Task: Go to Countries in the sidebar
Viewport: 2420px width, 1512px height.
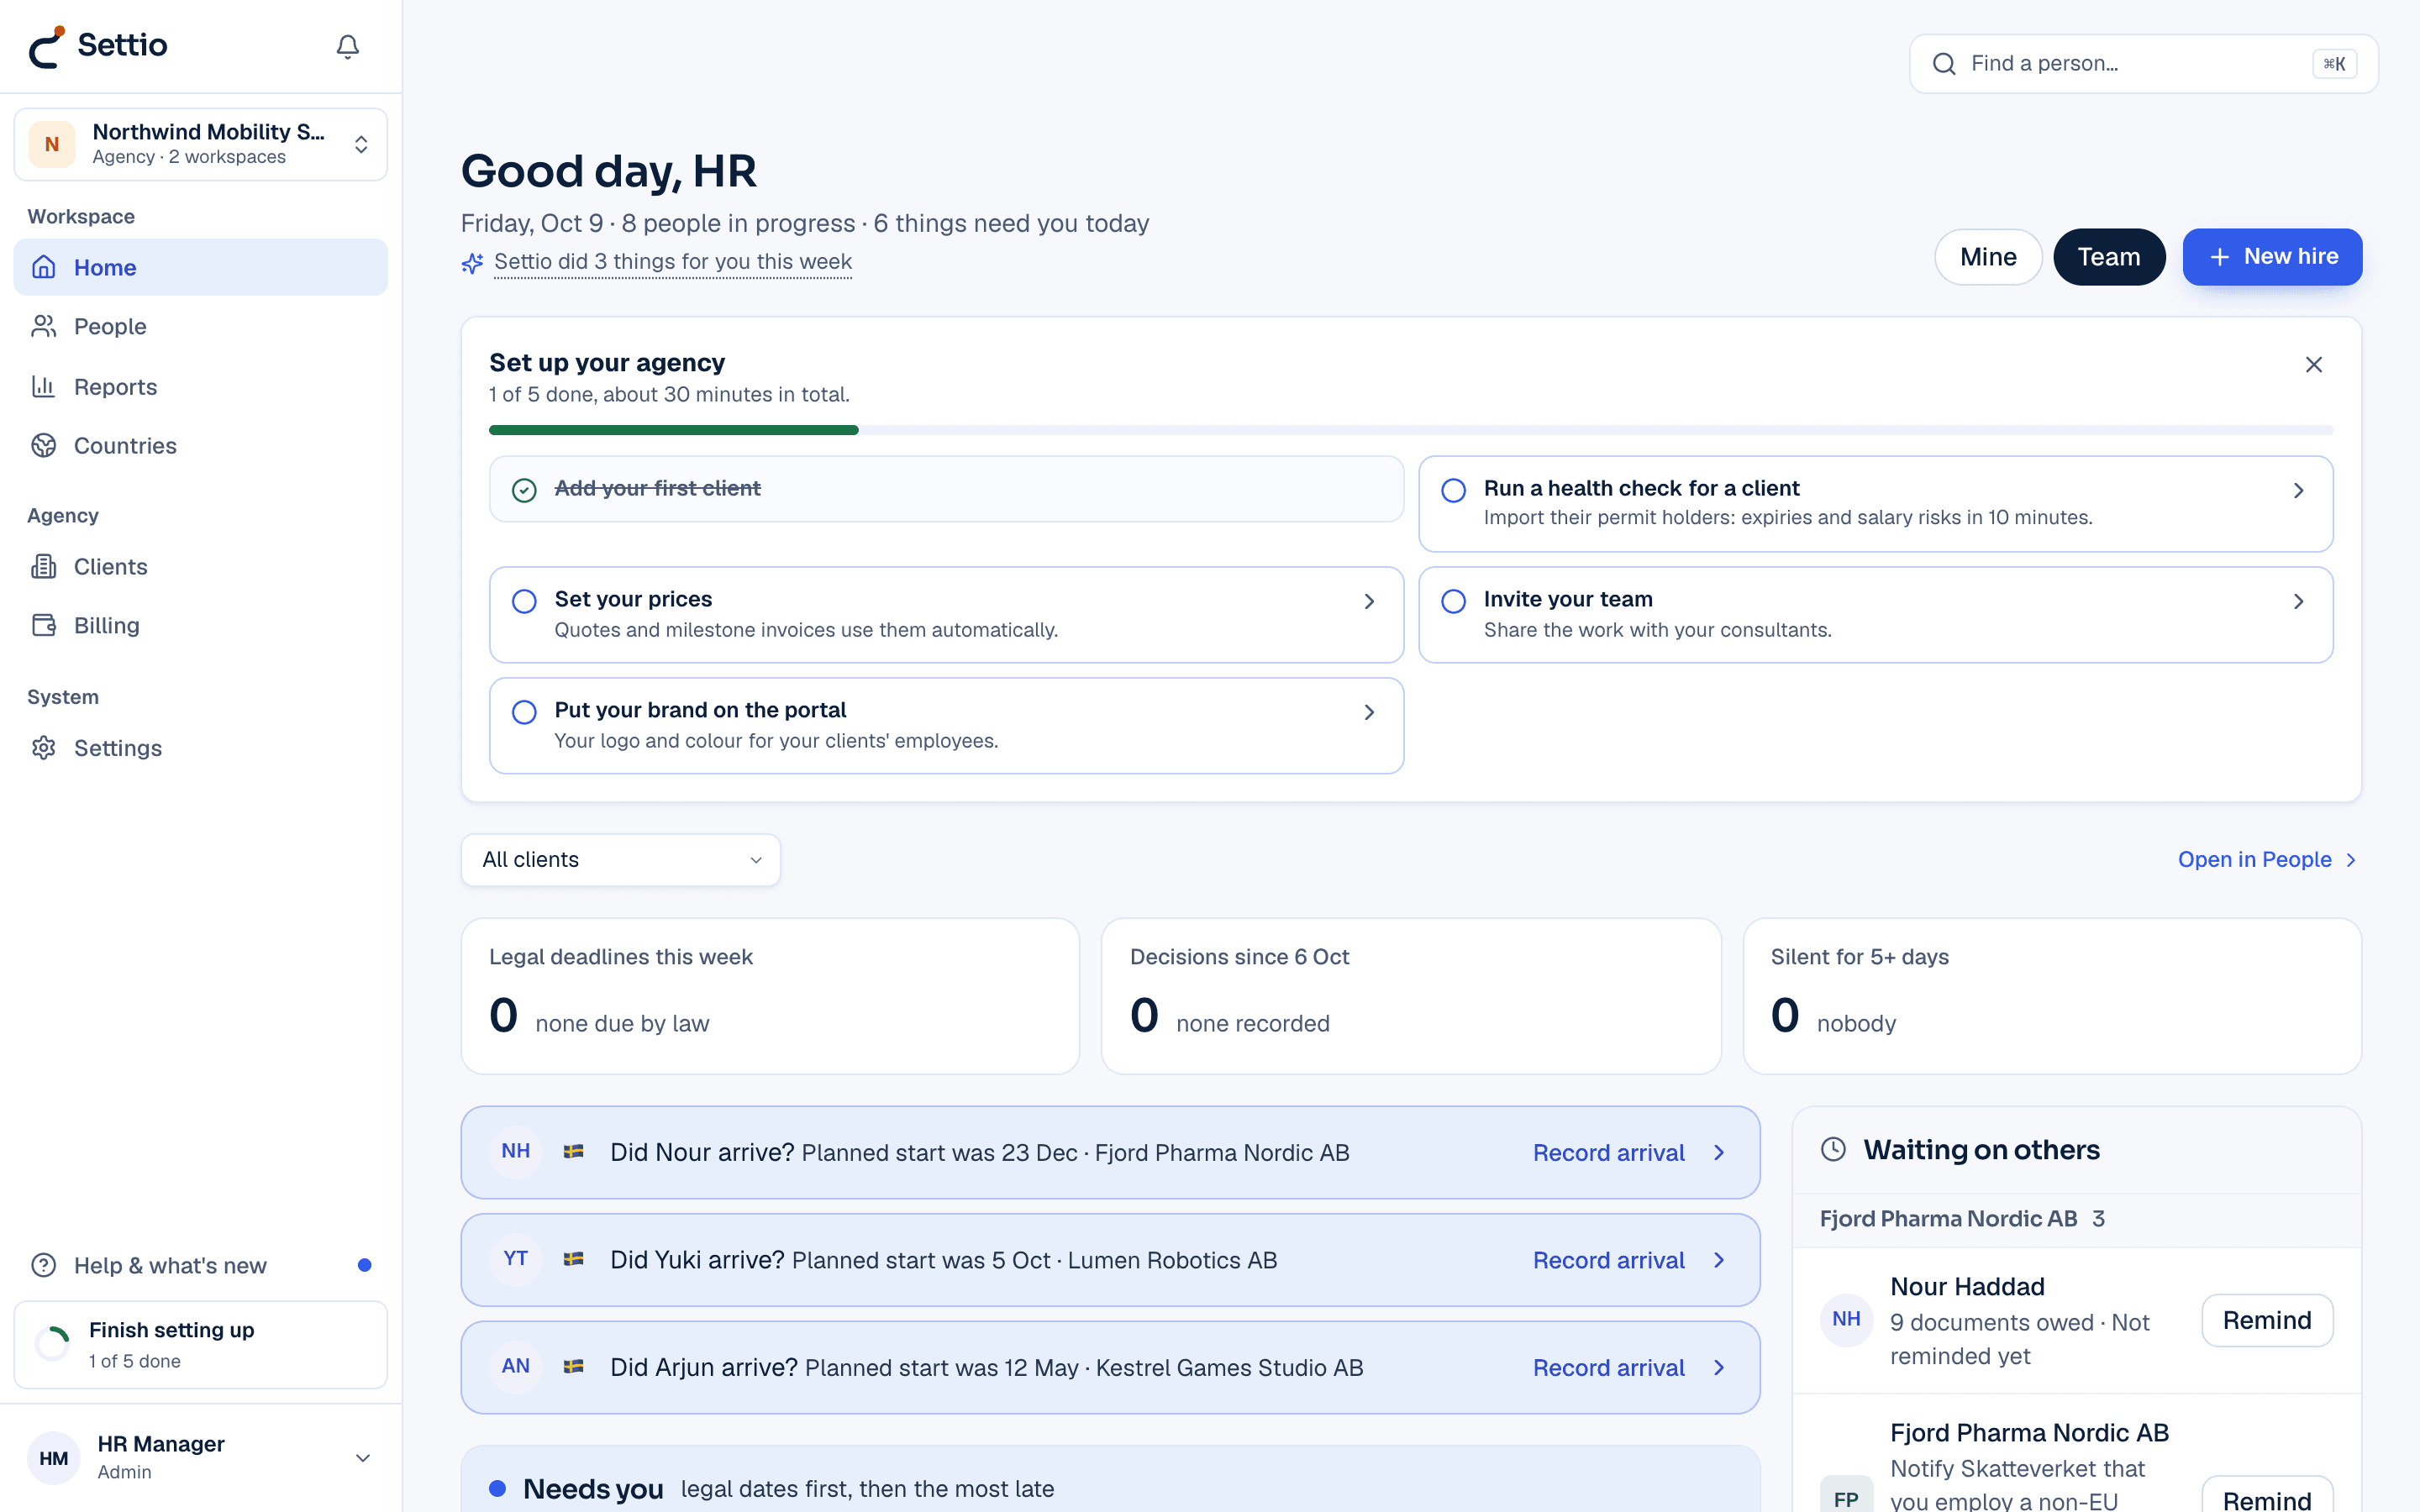Action: (201, 445)
